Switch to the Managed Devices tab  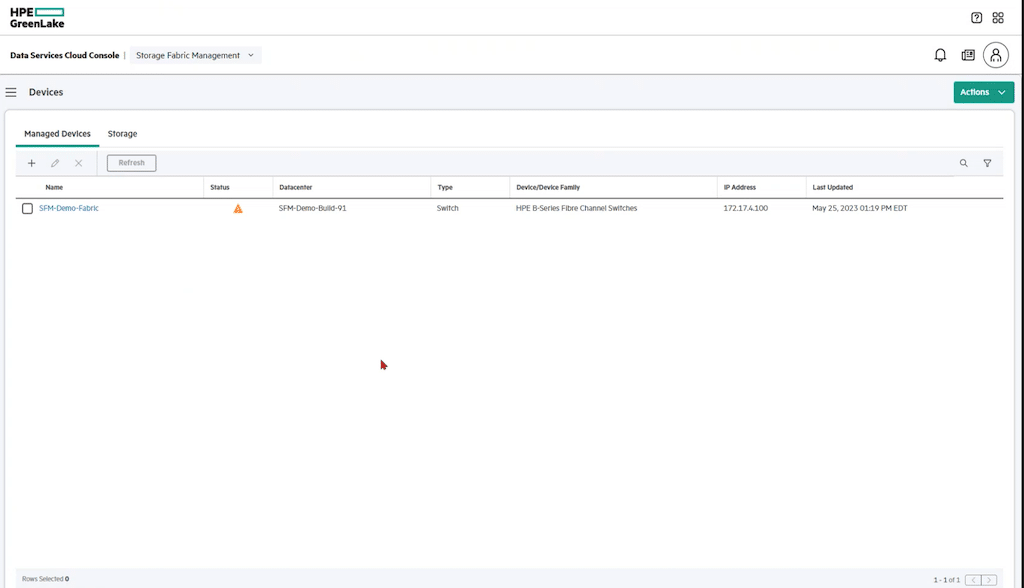(x=57, y=134)
